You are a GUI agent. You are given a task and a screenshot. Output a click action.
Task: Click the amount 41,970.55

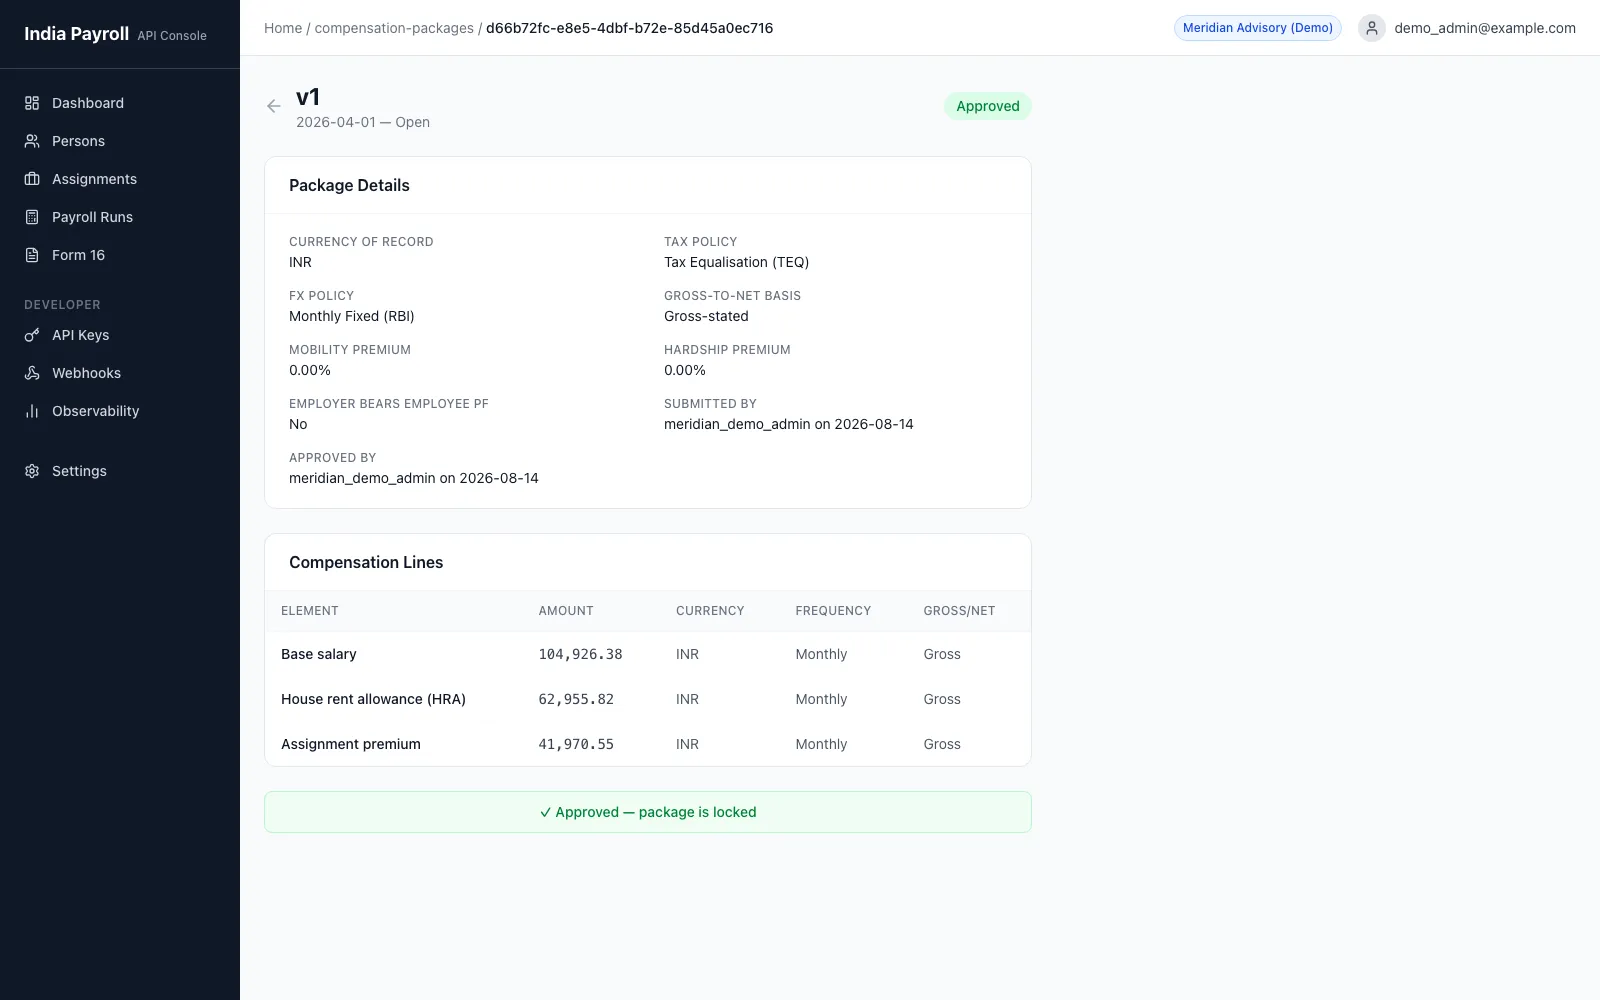576,744
